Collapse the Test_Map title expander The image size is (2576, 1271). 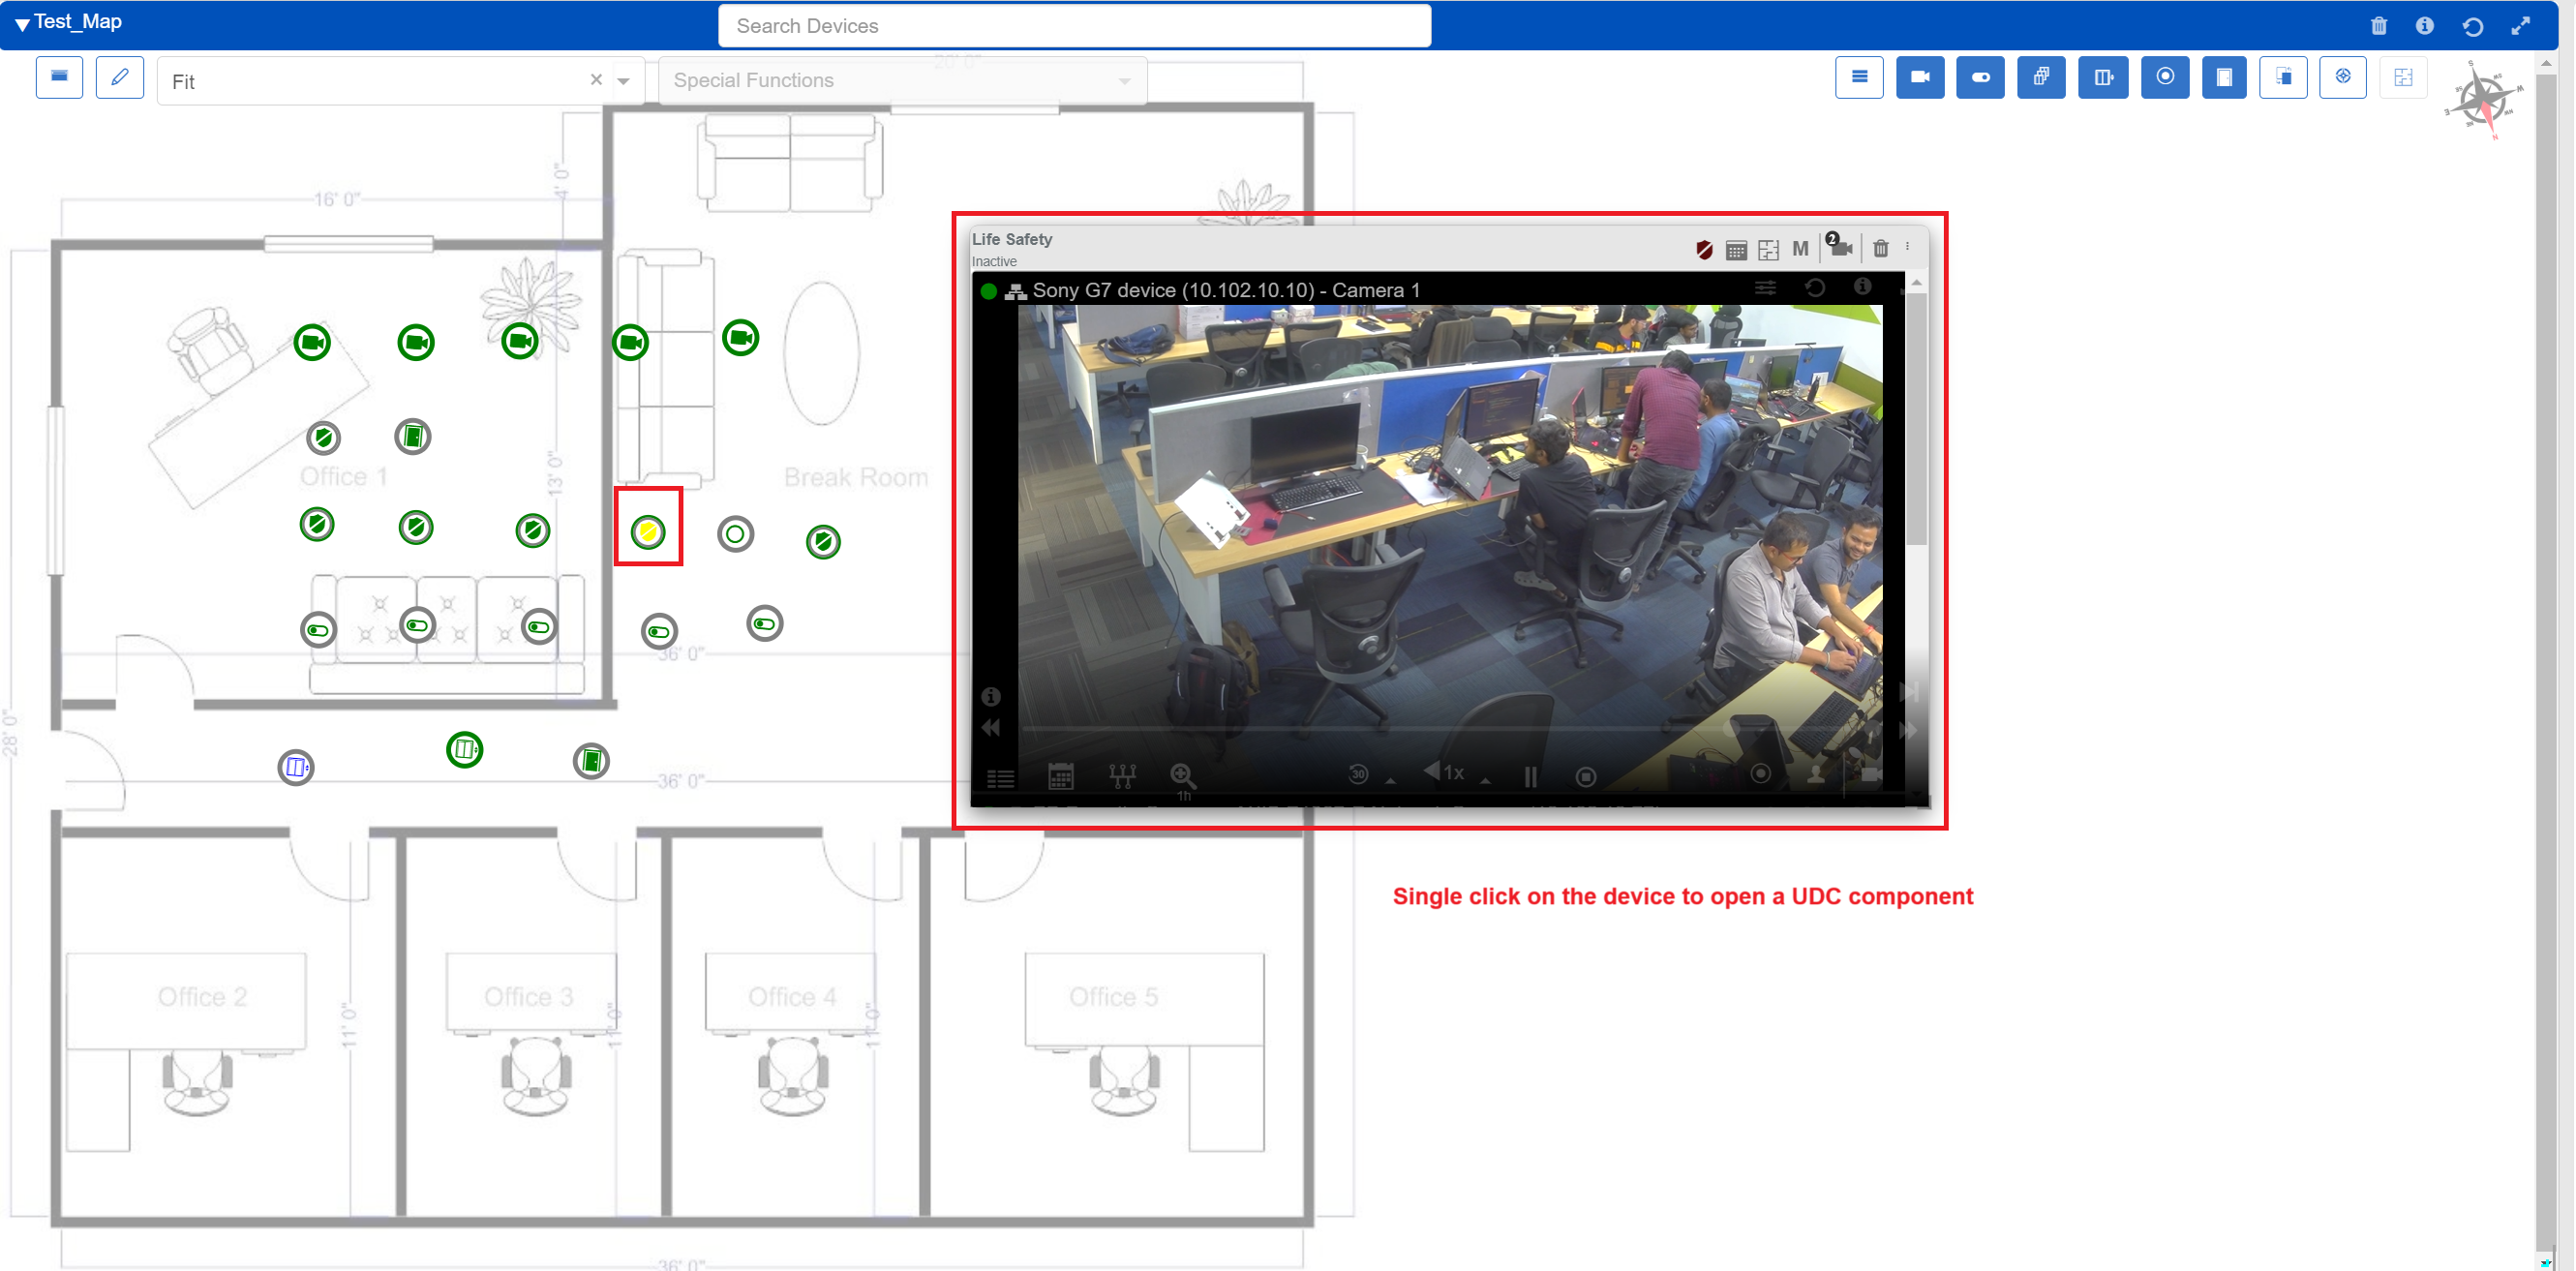tap(22, 23)
